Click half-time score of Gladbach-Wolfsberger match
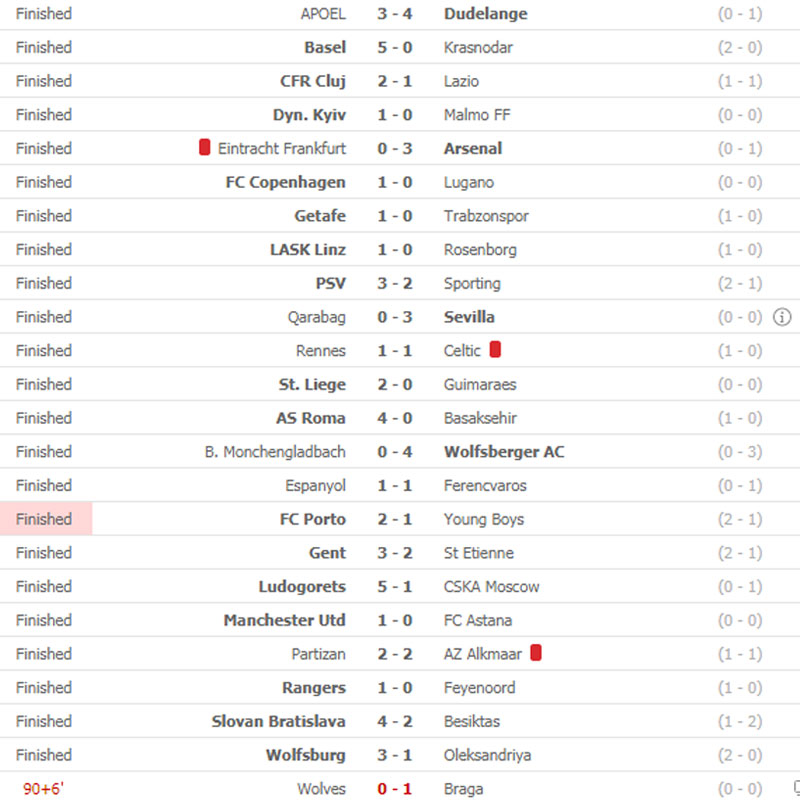The width and height of the screenshot is (800, 800). [740, 452]
